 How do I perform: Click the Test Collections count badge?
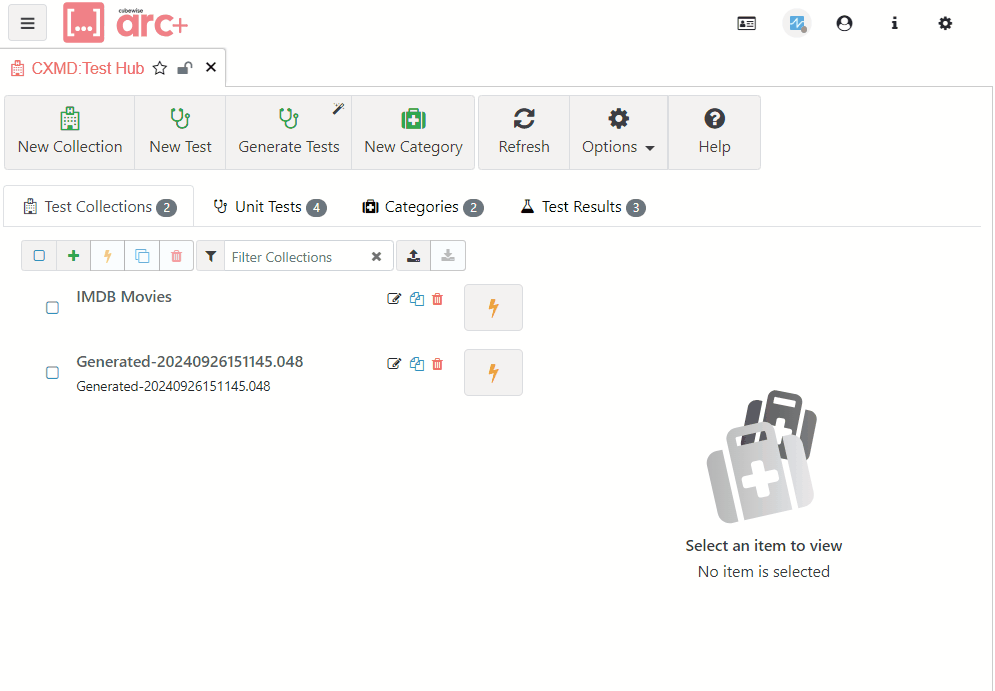[x=166, y=207]
